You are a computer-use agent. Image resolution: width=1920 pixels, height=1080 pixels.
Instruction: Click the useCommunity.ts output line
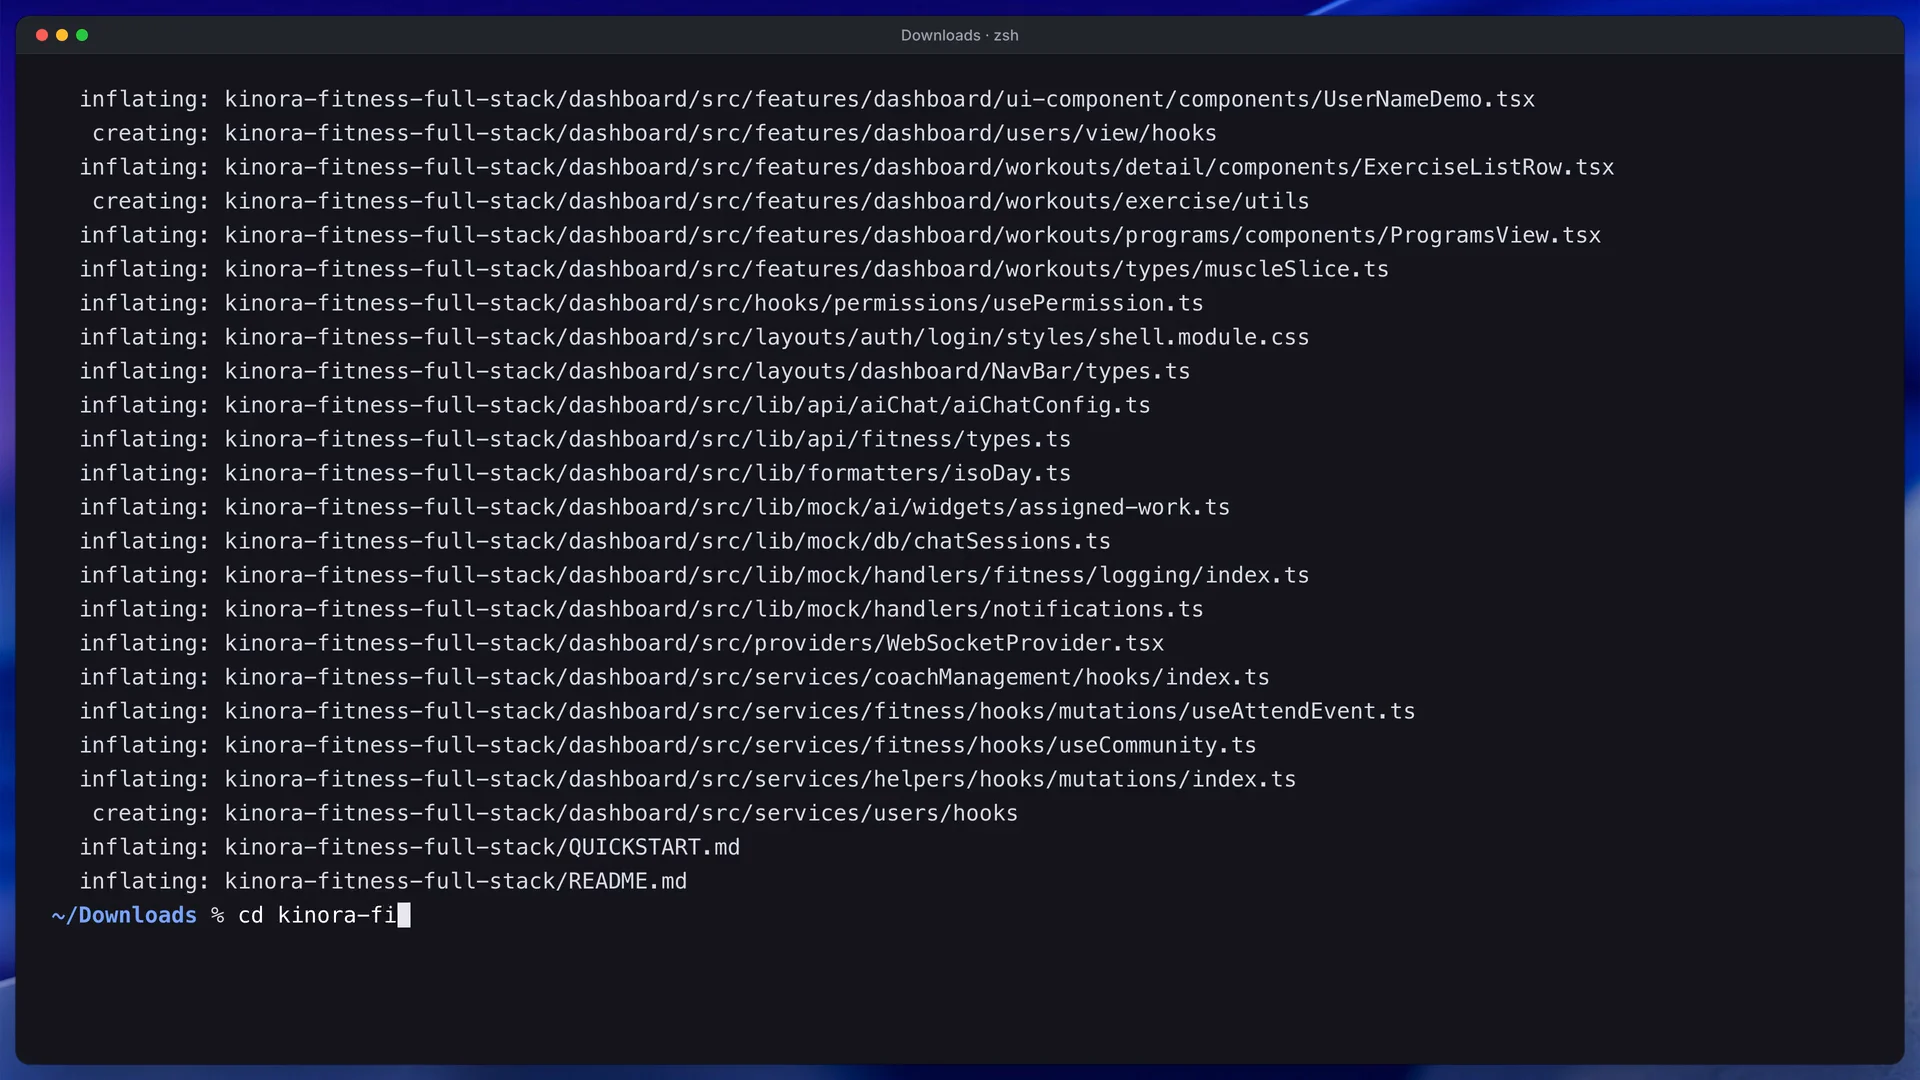click(668, 745)
